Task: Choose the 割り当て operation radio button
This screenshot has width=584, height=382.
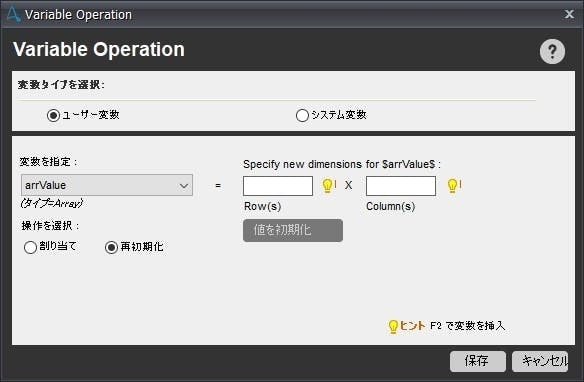Action: pyautogui.click(x=30, y=247)
